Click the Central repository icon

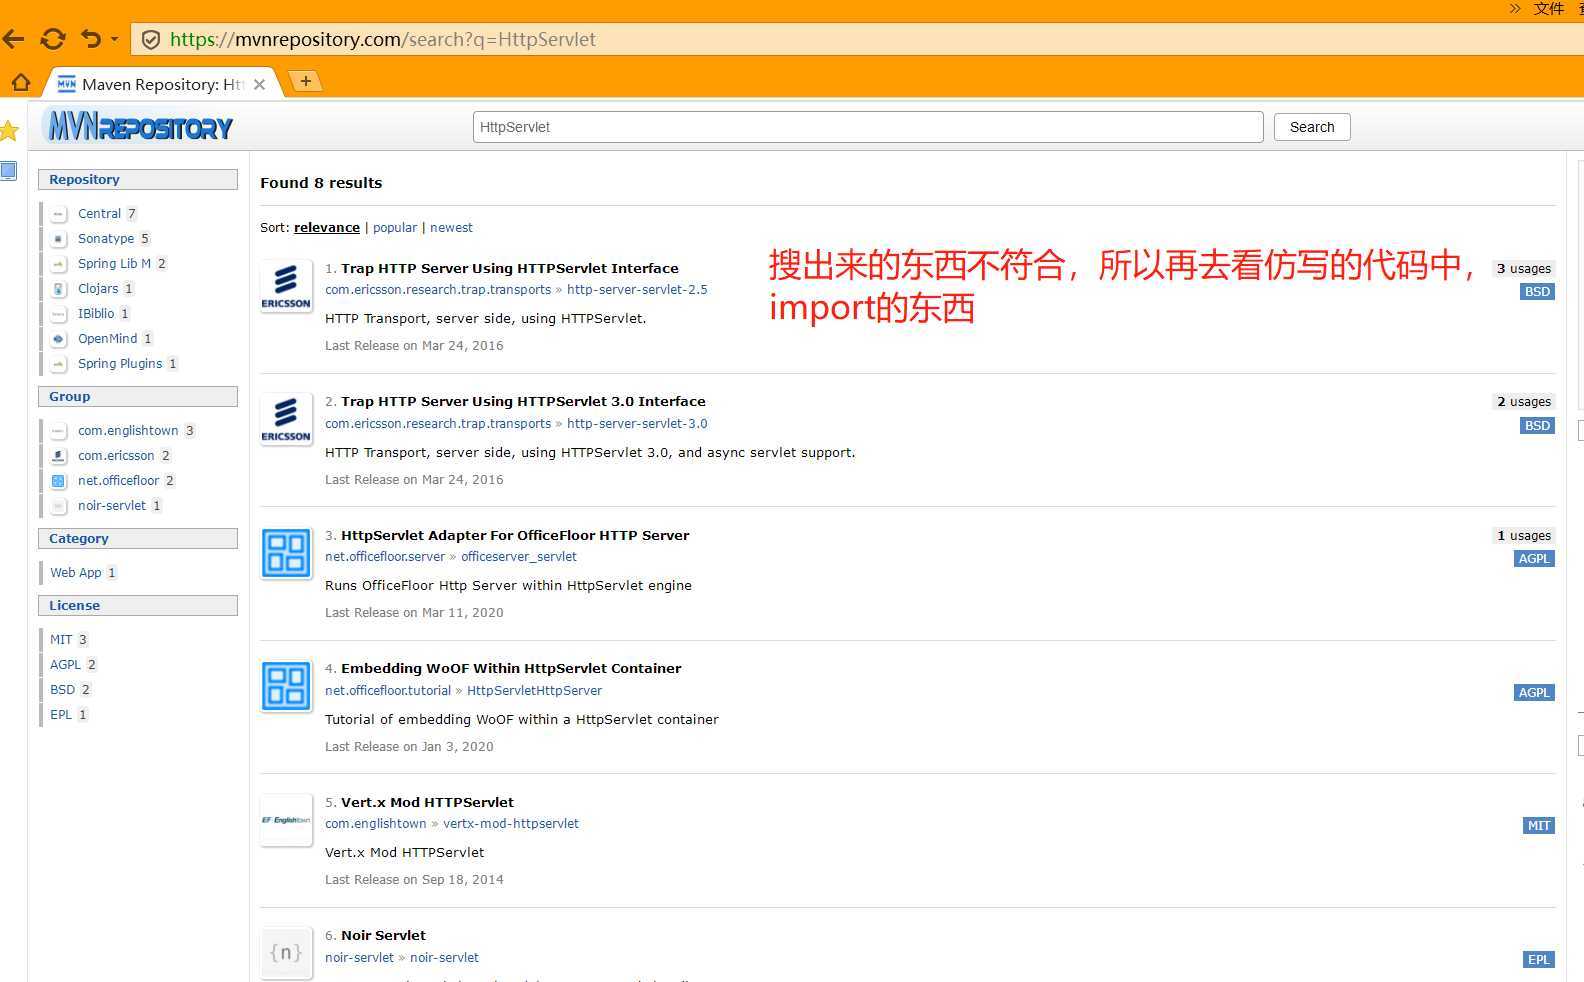59,214
